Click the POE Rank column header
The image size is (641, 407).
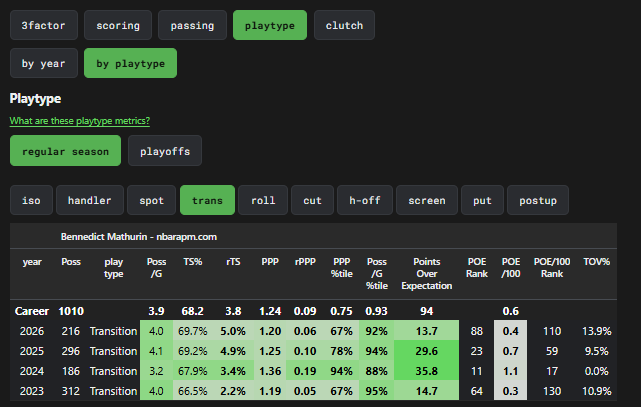click(477, 268)
